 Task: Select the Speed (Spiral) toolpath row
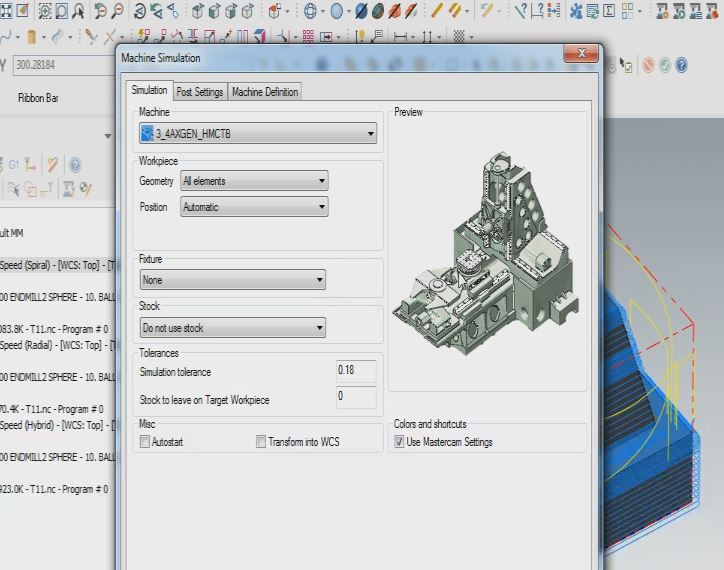pyautogui.click(x=59, y=265)
